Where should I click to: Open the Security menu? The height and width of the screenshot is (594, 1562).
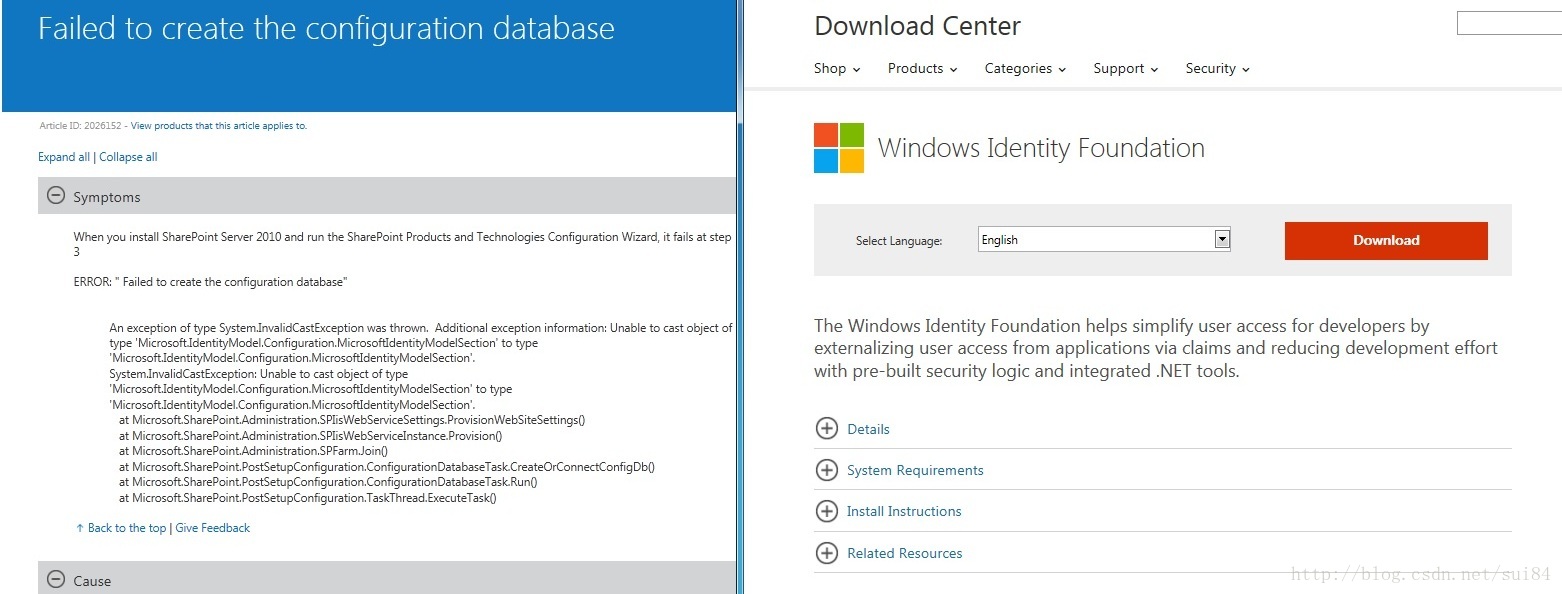tap(1218, 68)
